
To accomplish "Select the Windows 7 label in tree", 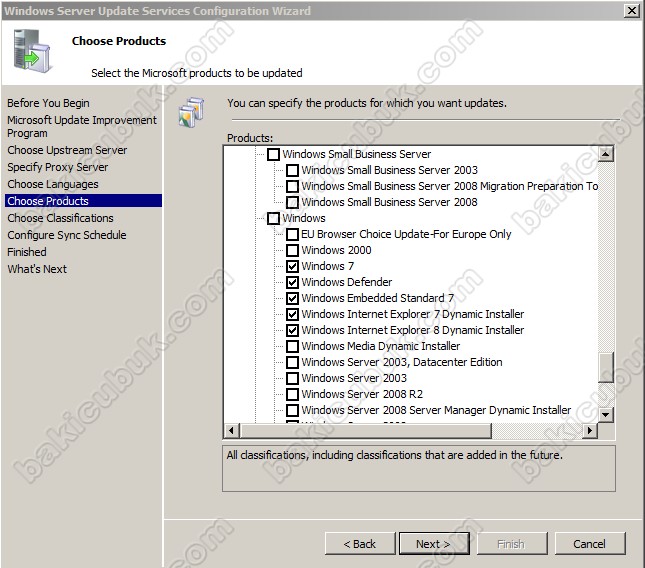I will coord(327,266).
